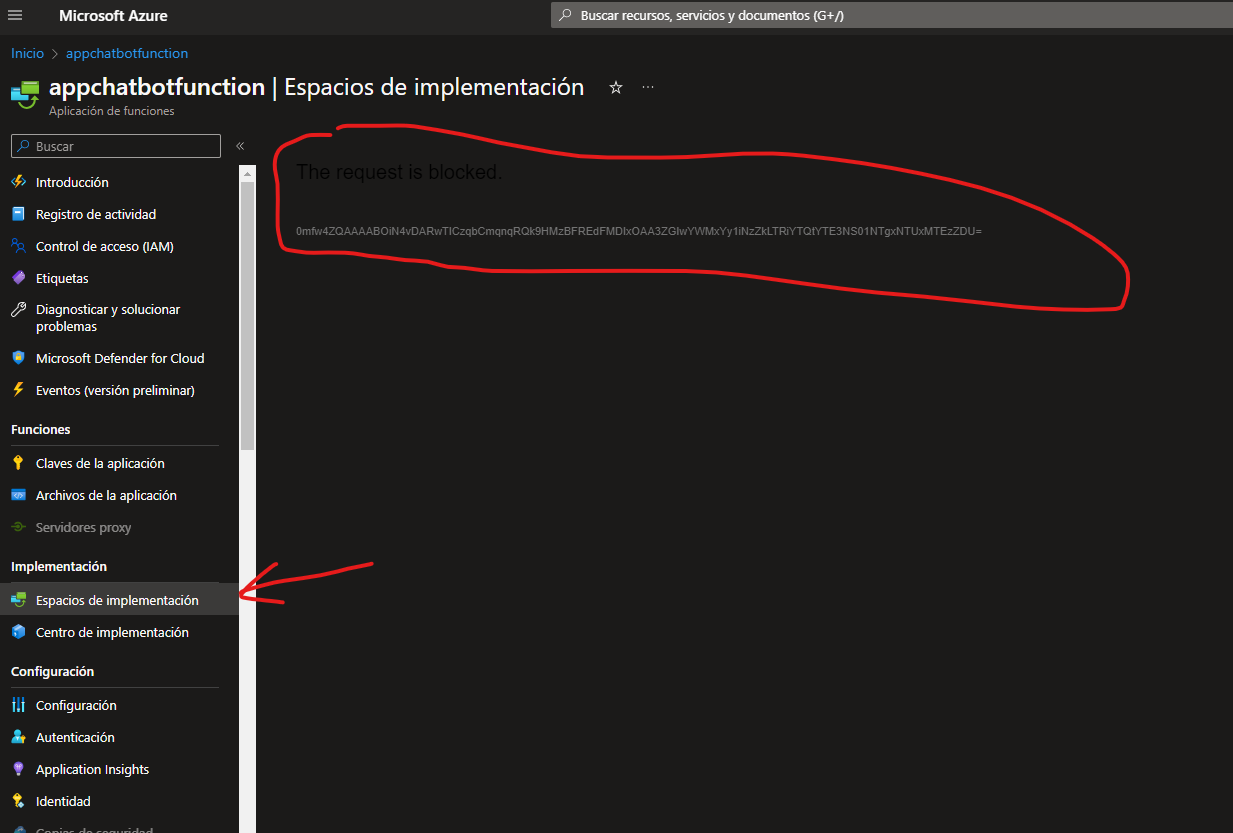Open Autenticación menu item
Image resolution: width=1233 pixels, height=833 pixels.
tap(75, 737)
